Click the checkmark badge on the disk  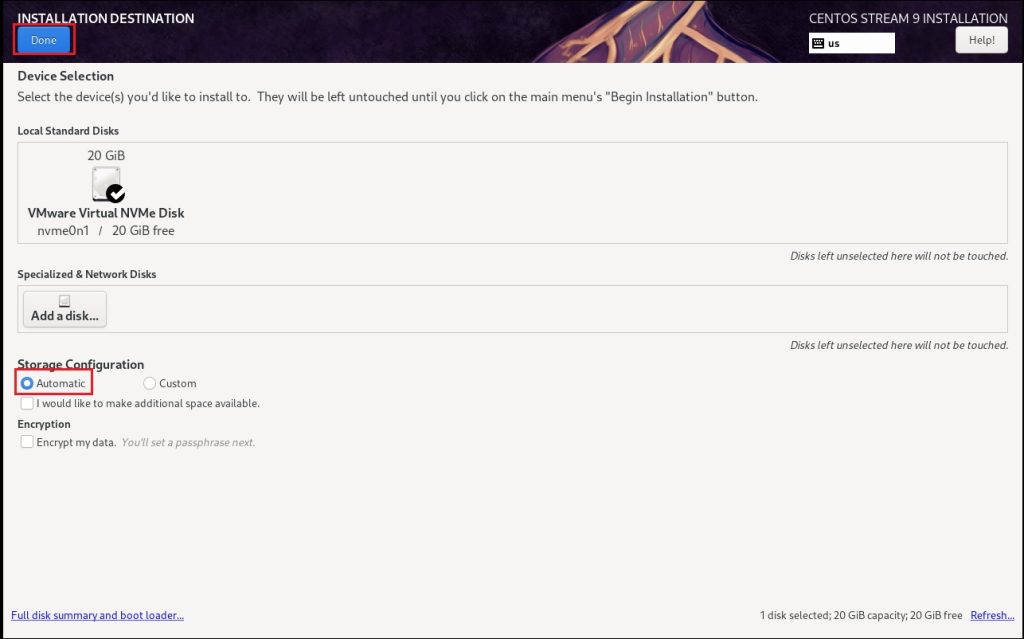point(116,193)
